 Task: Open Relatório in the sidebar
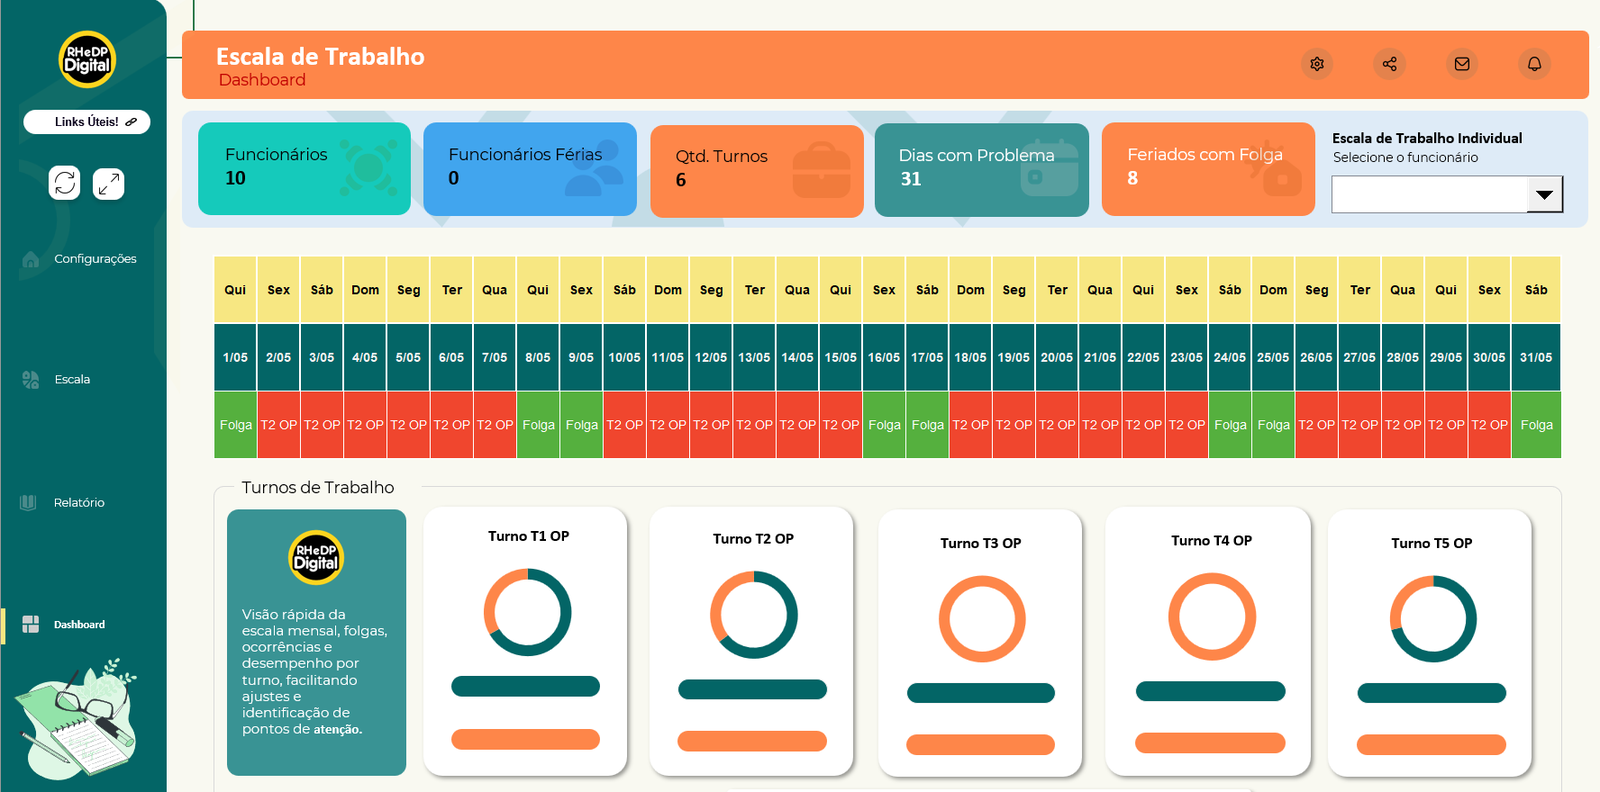click(79, 503)
